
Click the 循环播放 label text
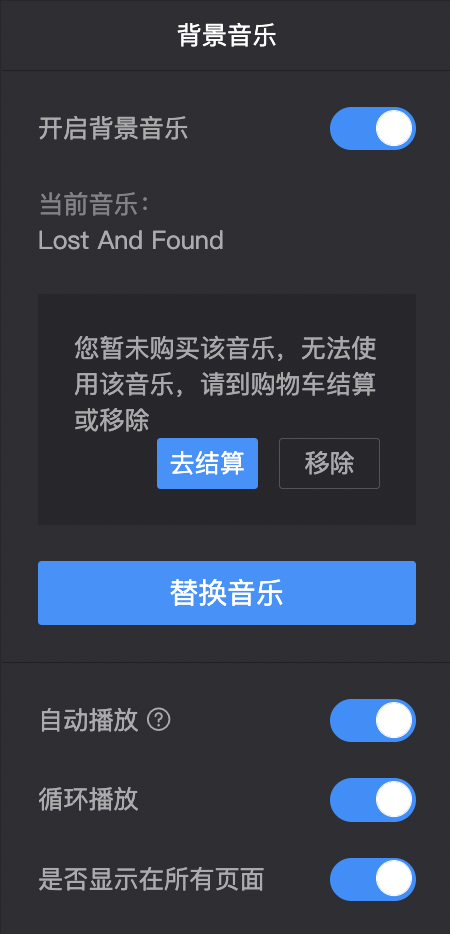point(88,800)
